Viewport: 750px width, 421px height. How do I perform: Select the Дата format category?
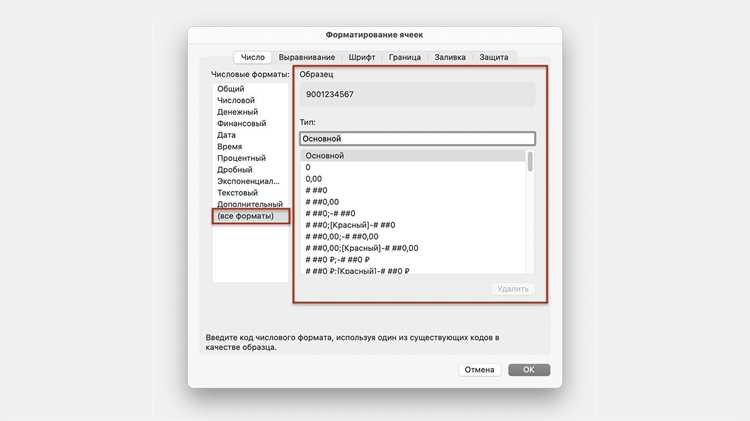(x=251, y=135)
